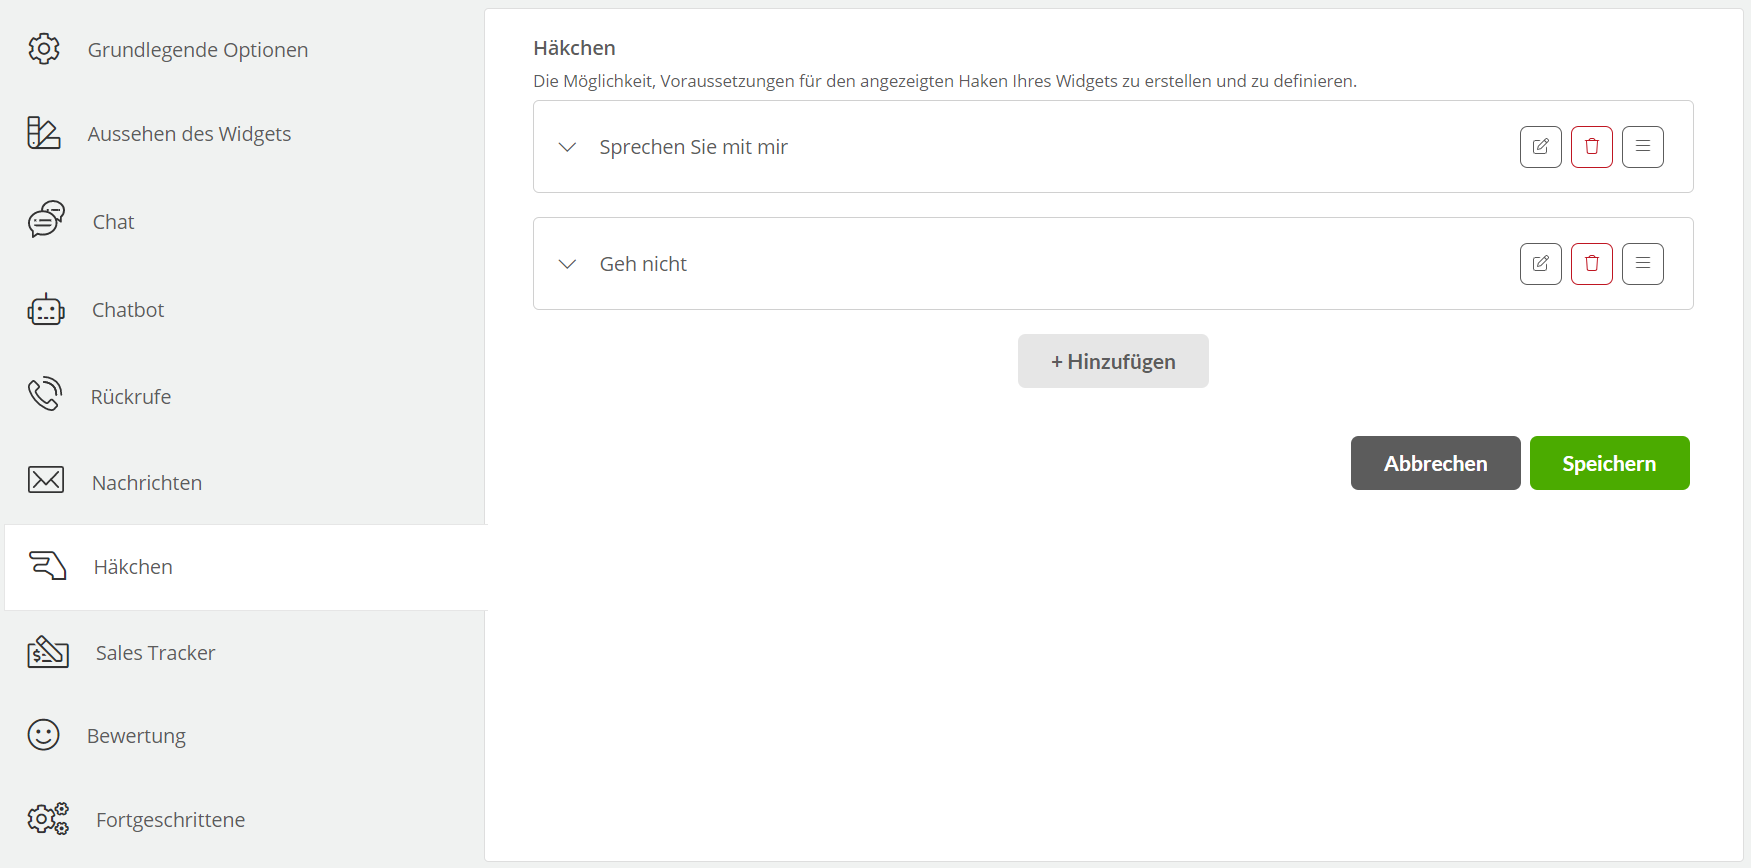This screenshot has height=868, width=1751.
Task: Expand the 'Geh nicht' chevron
Action: pyautogui.click(x=567, y=264)
